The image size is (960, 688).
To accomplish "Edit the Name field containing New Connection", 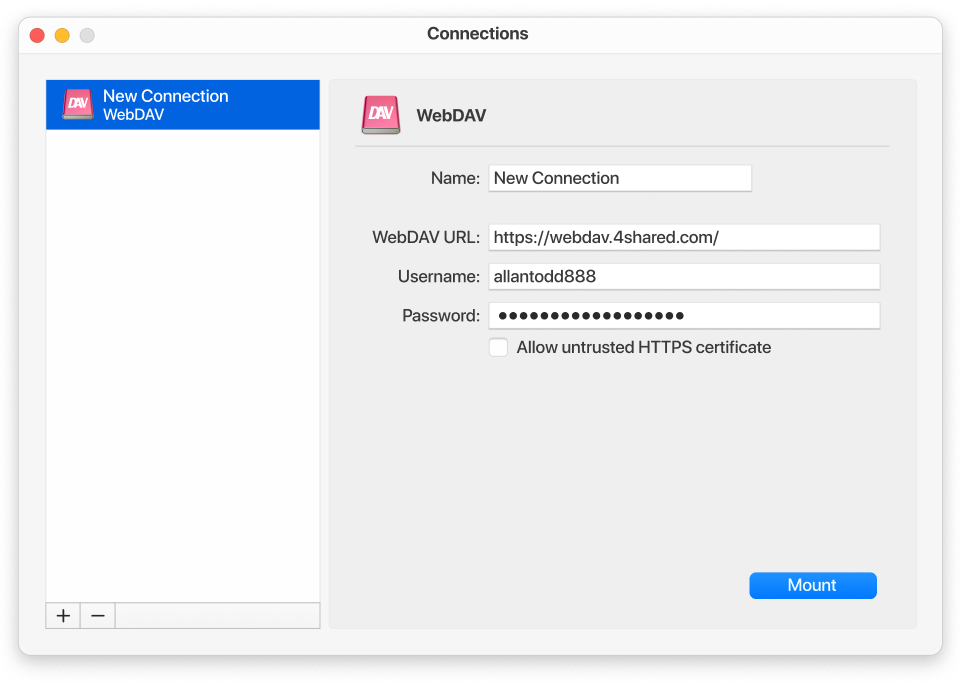I will (x=619, y=177).
